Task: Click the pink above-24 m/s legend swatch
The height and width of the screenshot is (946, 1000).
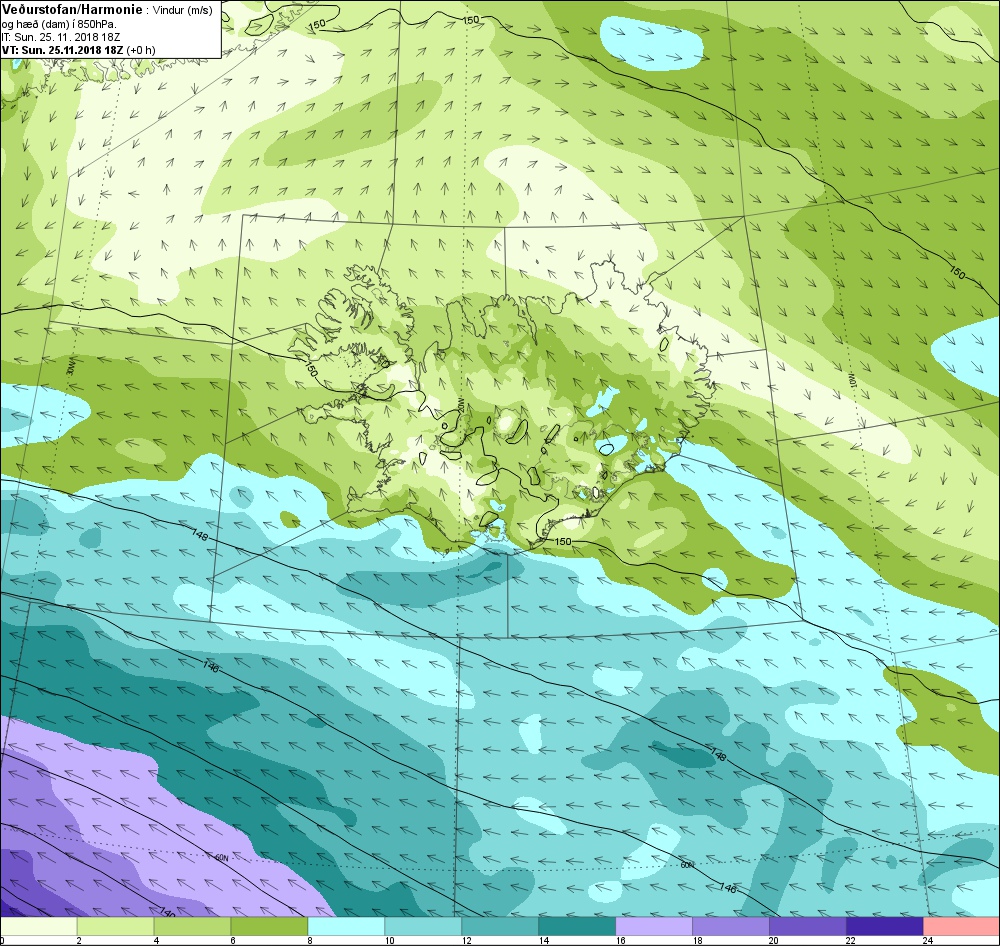Action: pyautogui.click(x=962, y=926)
